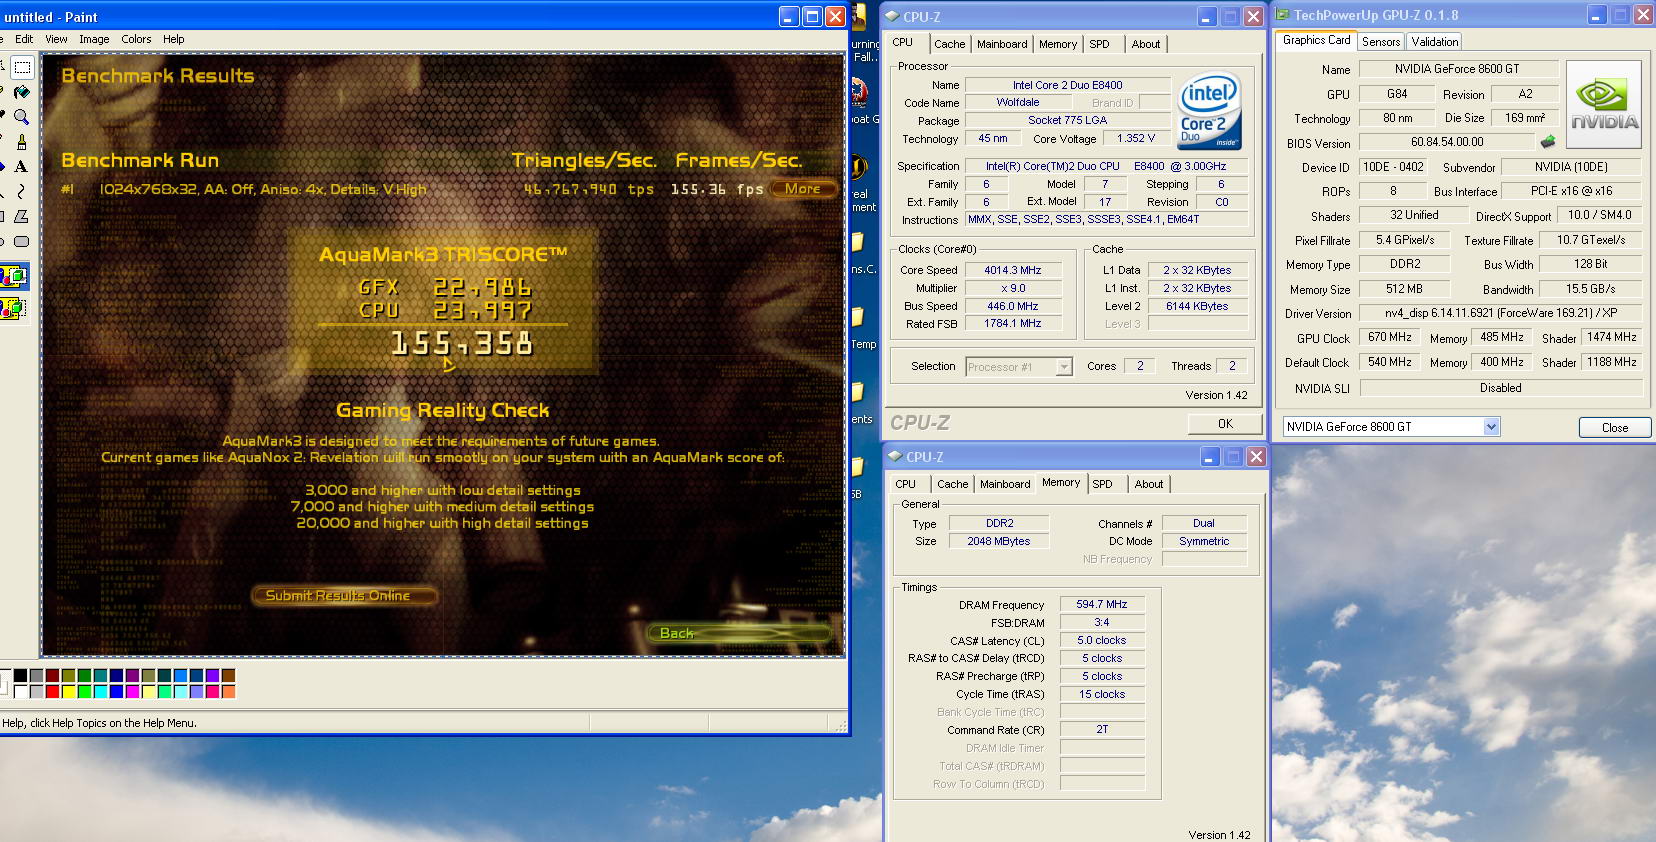Click the NVIDIA logo in GPU-Z
The height and width of the screenshot is (842, 1656).
pos(1604,105)
